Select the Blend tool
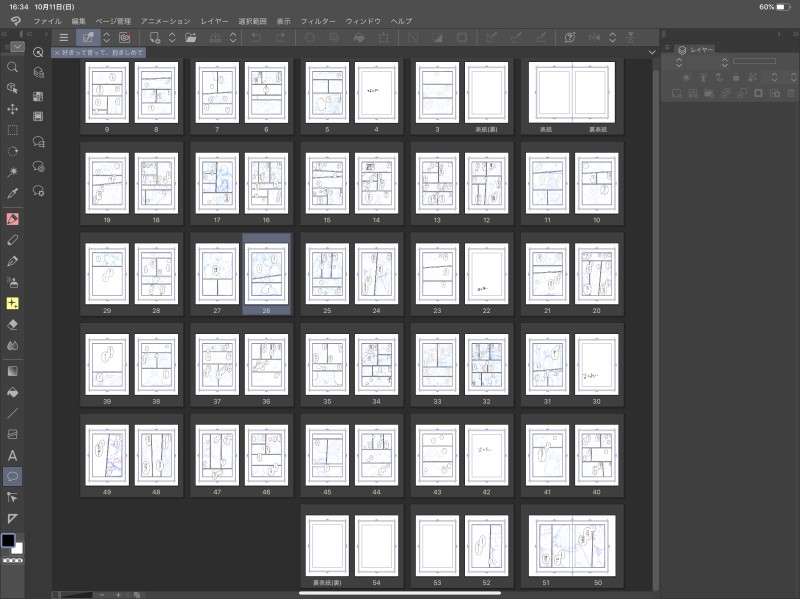The height and width of the screenshot is (599, 800). coord(12,345)
